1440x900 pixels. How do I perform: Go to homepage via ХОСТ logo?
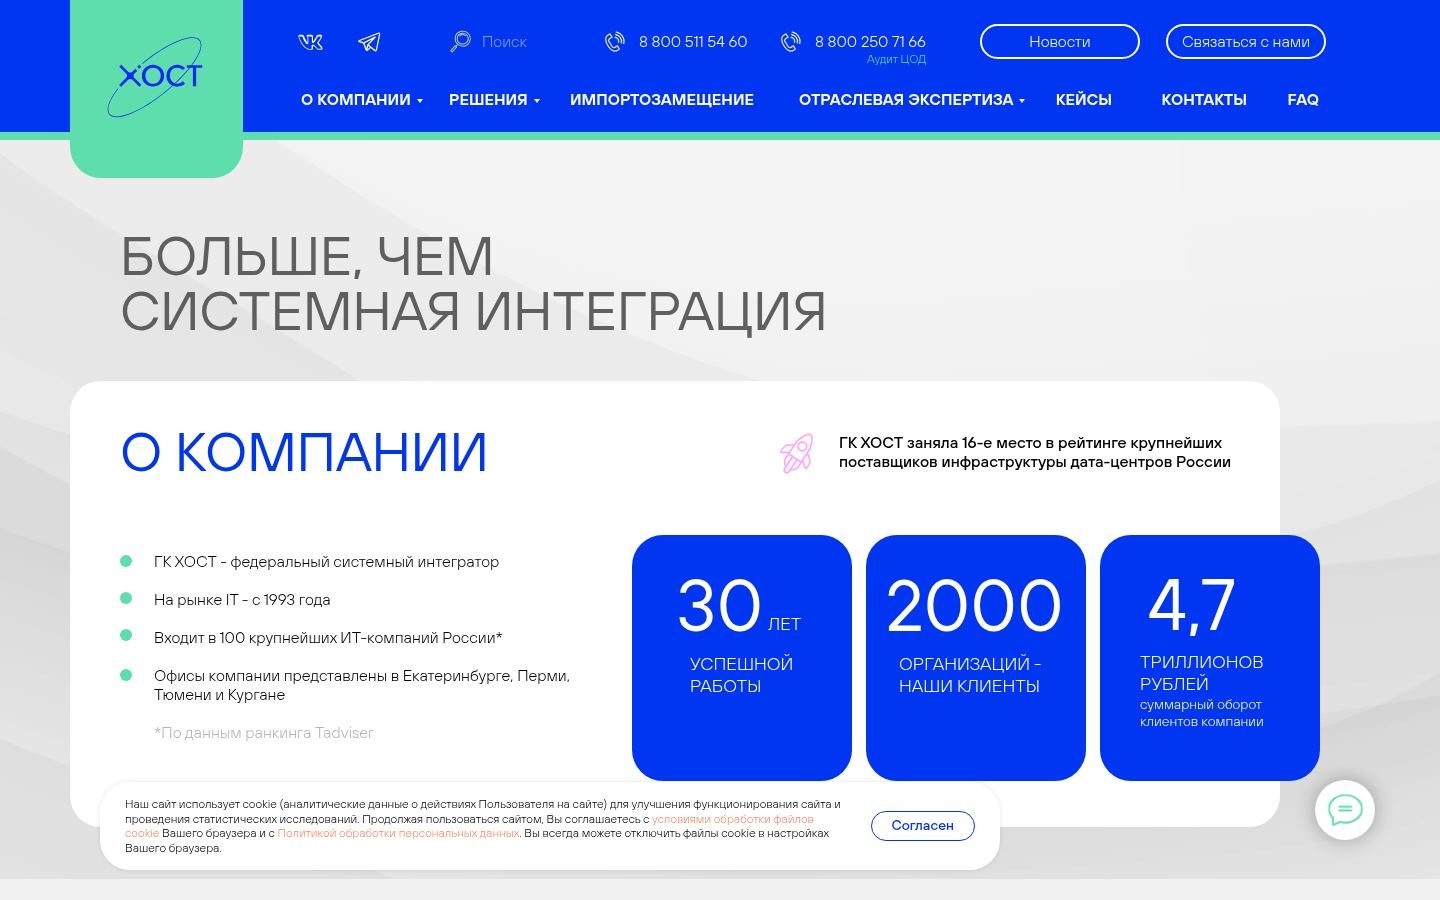pyautogui.click(x=156, y=77)
